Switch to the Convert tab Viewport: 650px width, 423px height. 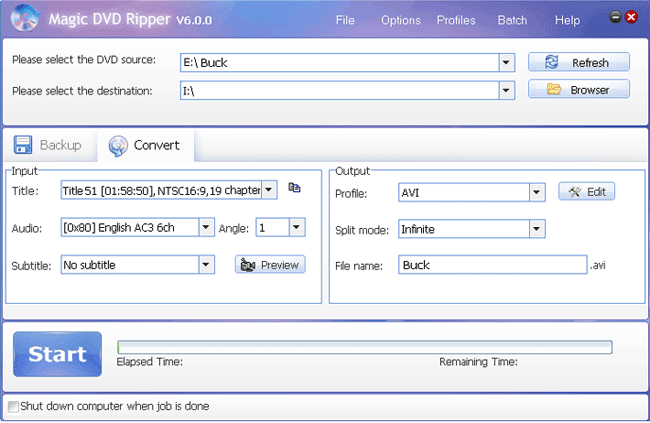146,146
